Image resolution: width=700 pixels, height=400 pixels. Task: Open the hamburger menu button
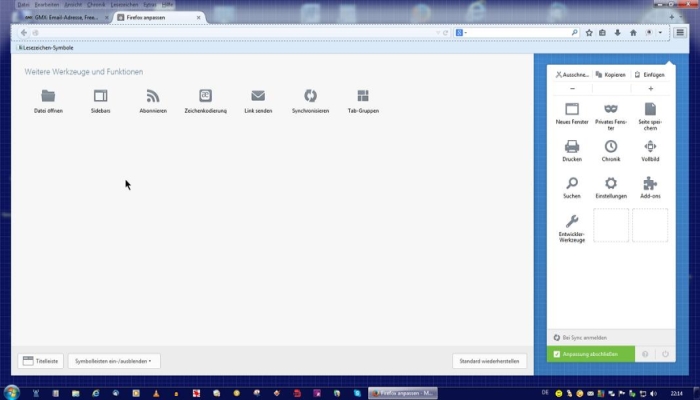(680, 32)
